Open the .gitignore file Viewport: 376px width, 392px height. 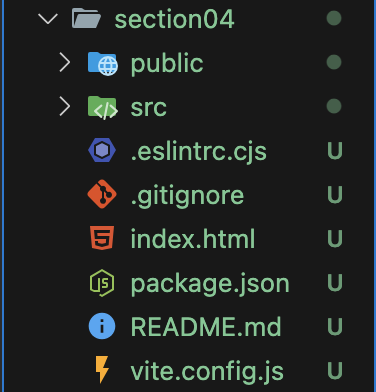[x=187, y=196]
